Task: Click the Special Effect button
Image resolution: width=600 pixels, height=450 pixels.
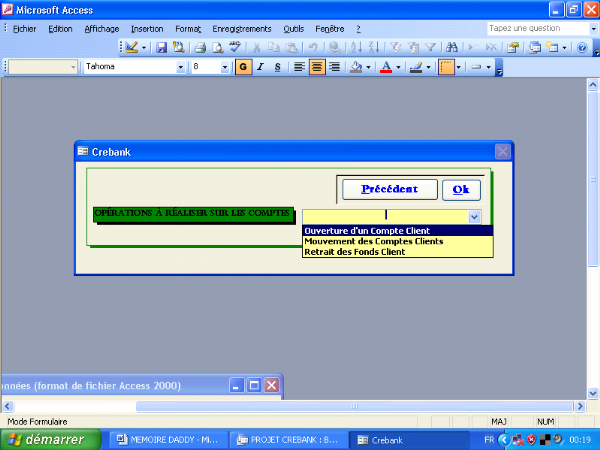Action: pyautogui.click(x=476, y=67)
